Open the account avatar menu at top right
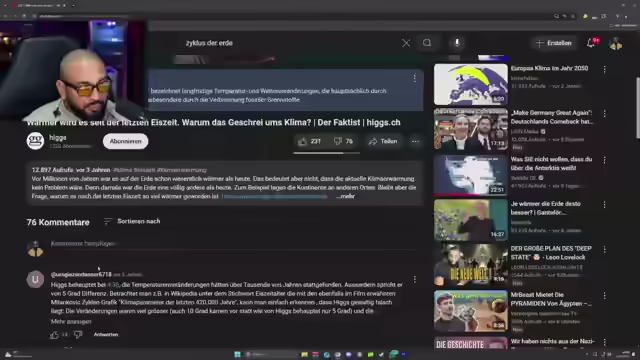 tap(616, 43)
